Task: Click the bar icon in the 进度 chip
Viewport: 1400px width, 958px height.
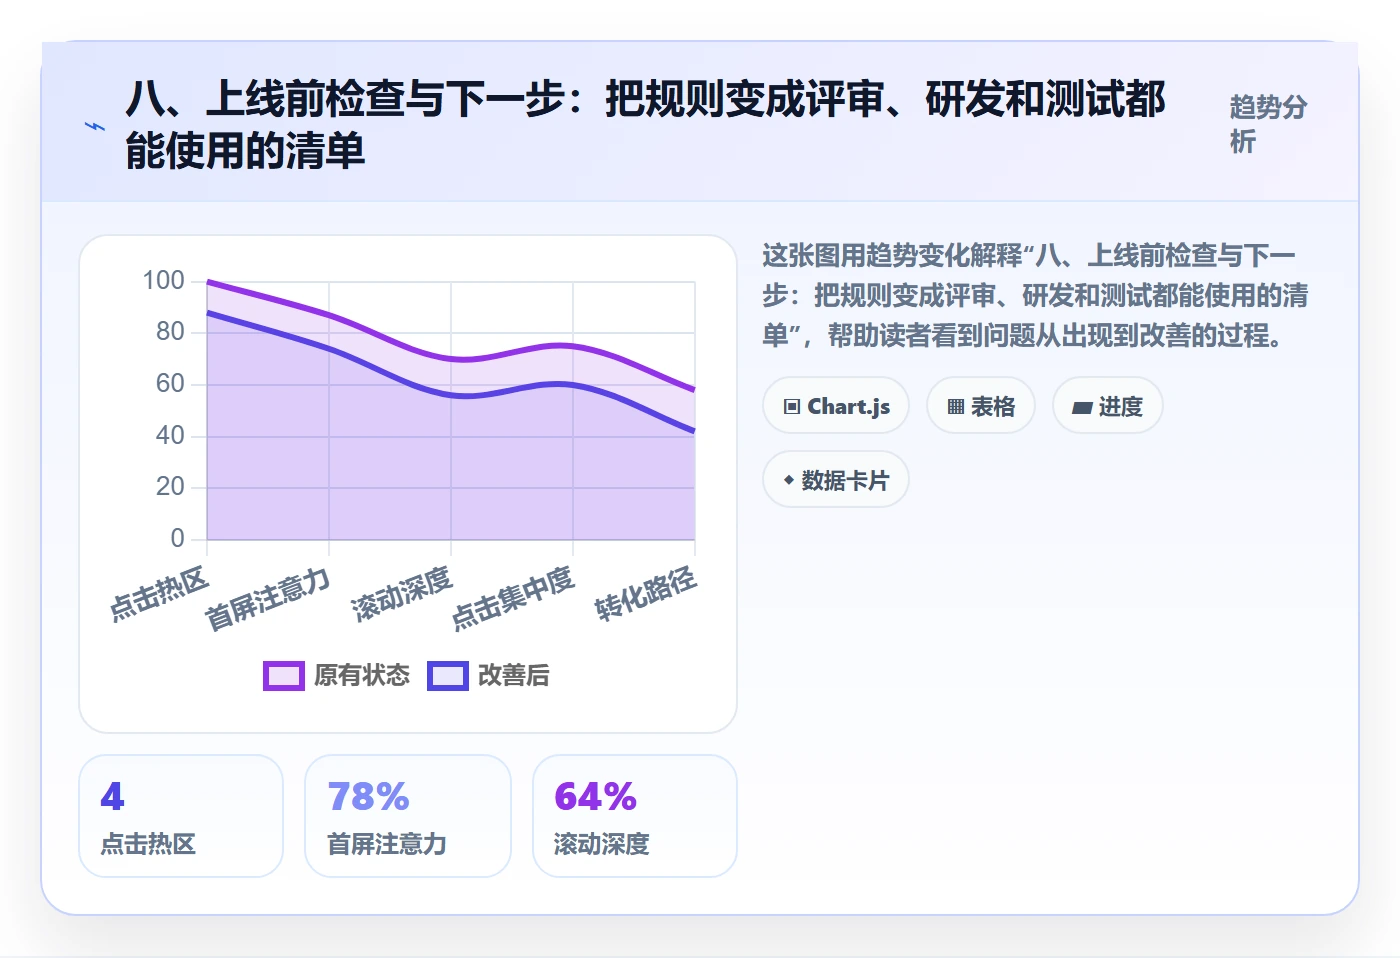Action: tap(1082, 408)
